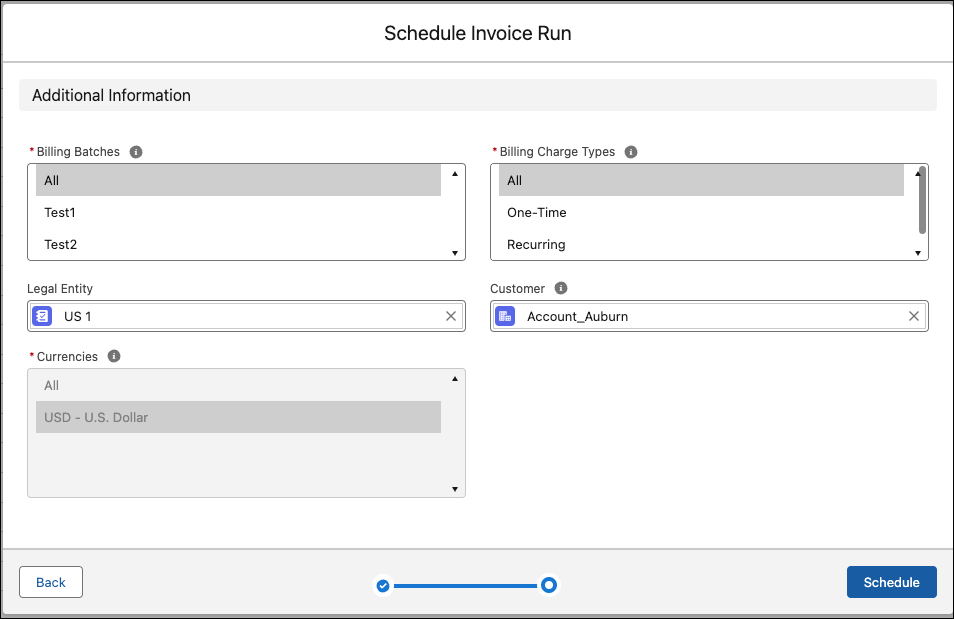
Task: Click Billing Charge Types info icon
Action: coord(631,152)
